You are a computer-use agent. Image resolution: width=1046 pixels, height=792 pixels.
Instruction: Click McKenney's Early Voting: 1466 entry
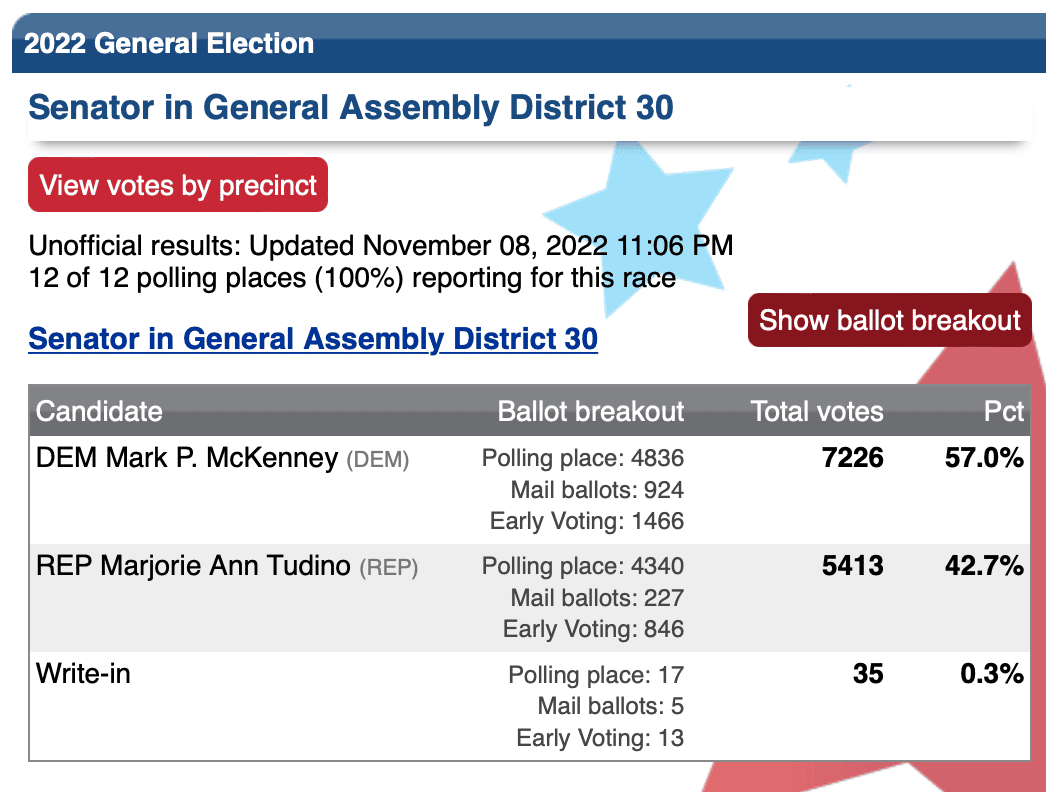pyautogui.click(x=587, y=521)
